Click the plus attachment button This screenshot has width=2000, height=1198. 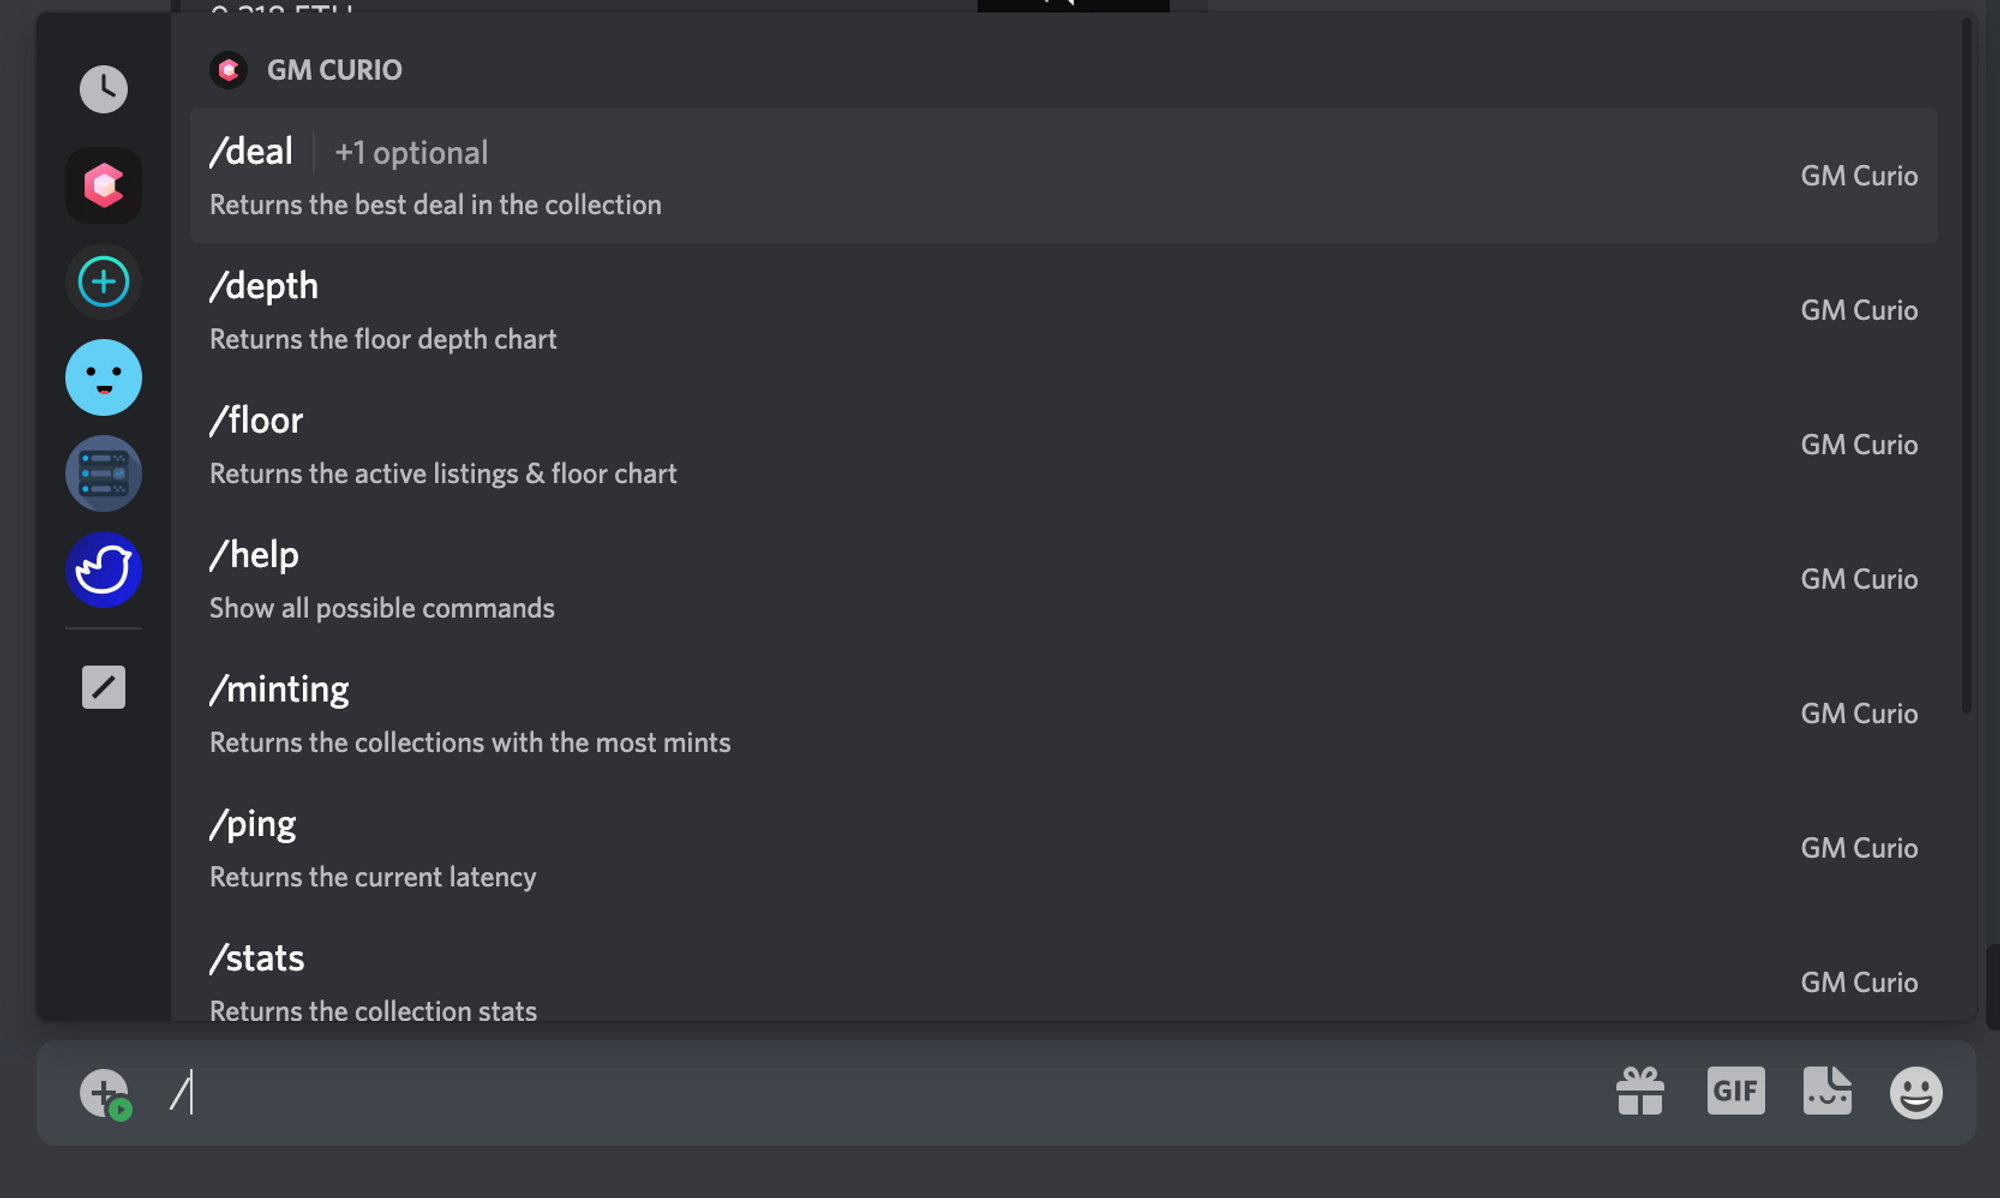[105, 1093]
